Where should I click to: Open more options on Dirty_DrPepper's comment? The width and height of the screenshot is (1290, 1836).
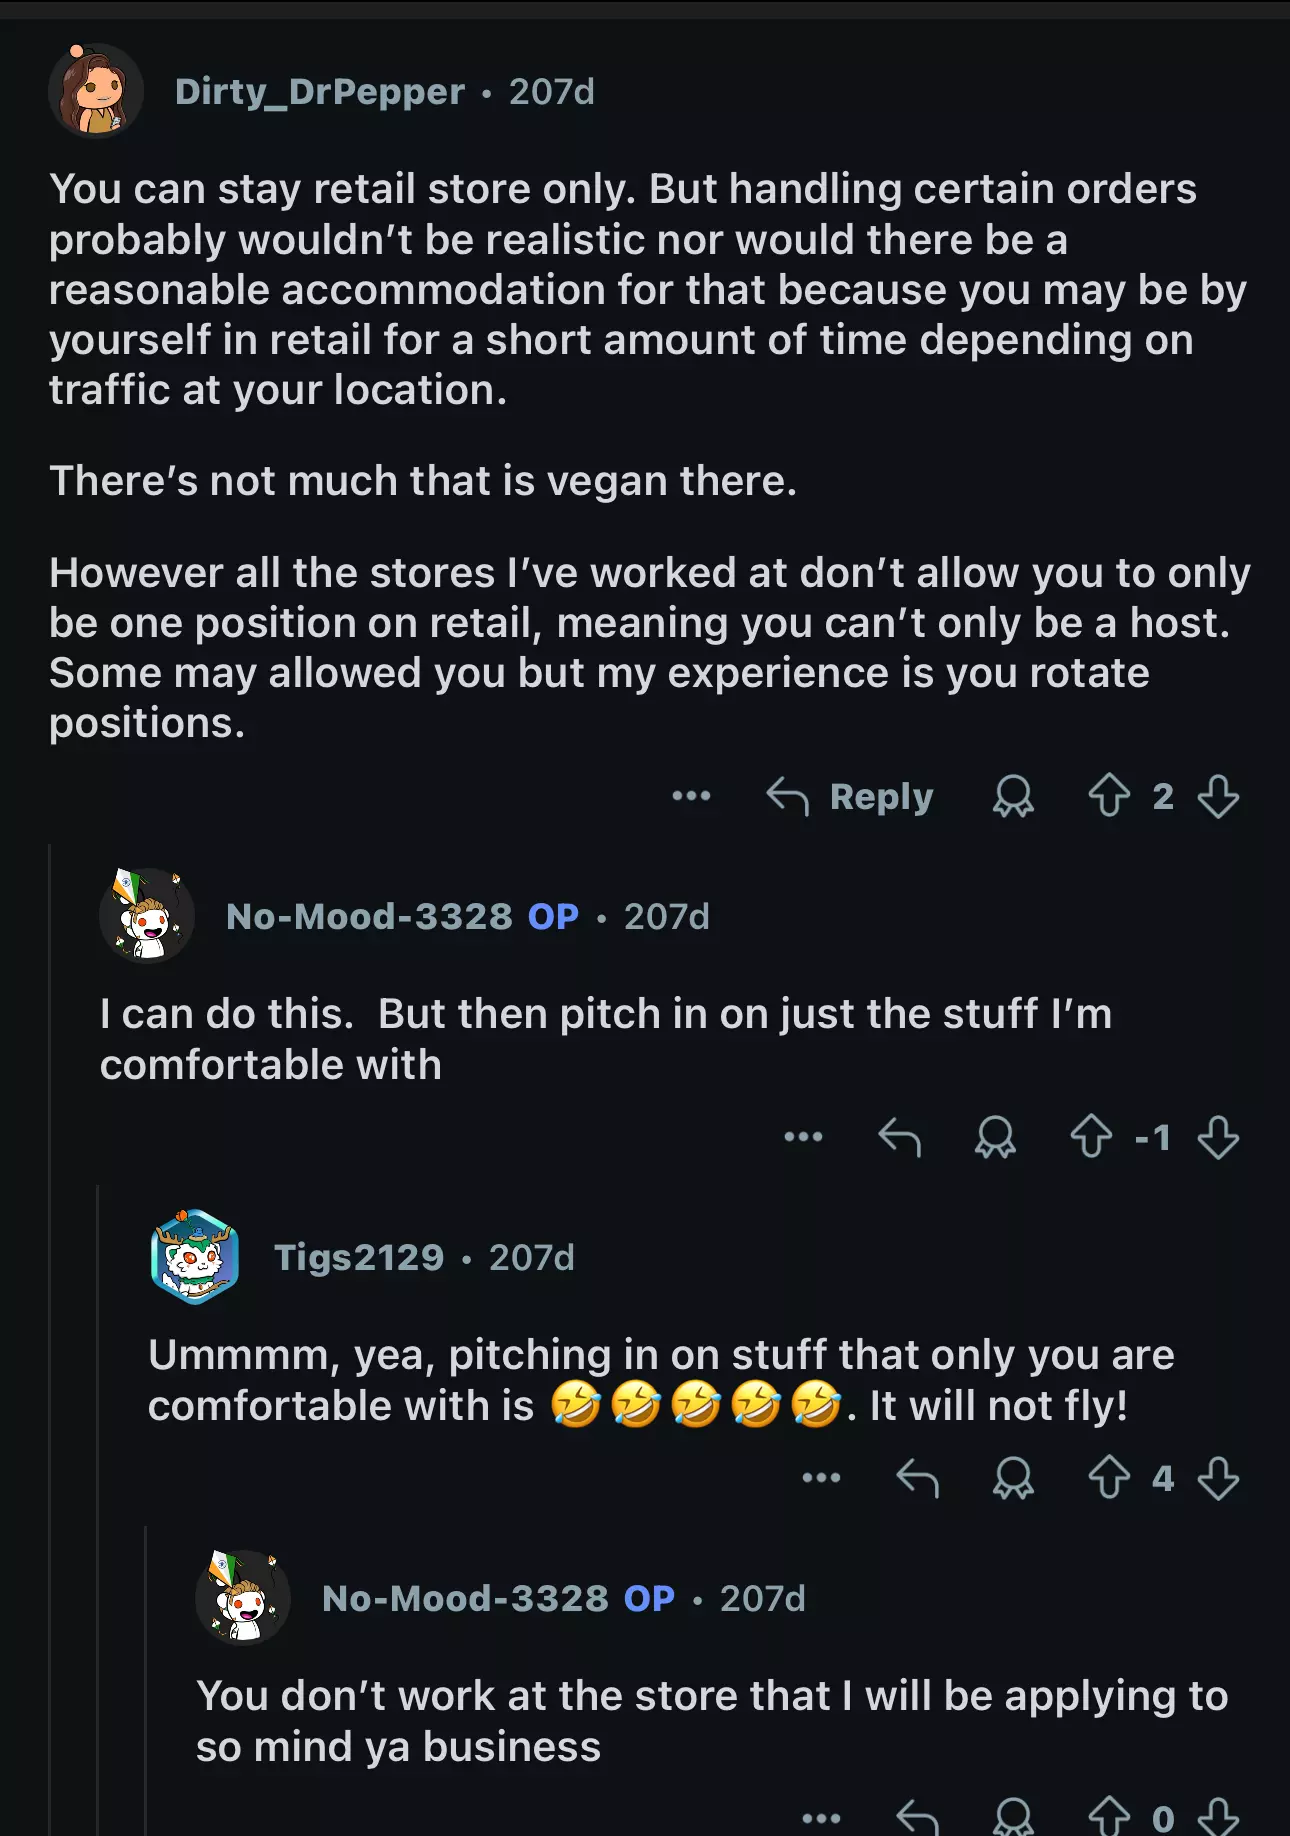coord(691,797)
